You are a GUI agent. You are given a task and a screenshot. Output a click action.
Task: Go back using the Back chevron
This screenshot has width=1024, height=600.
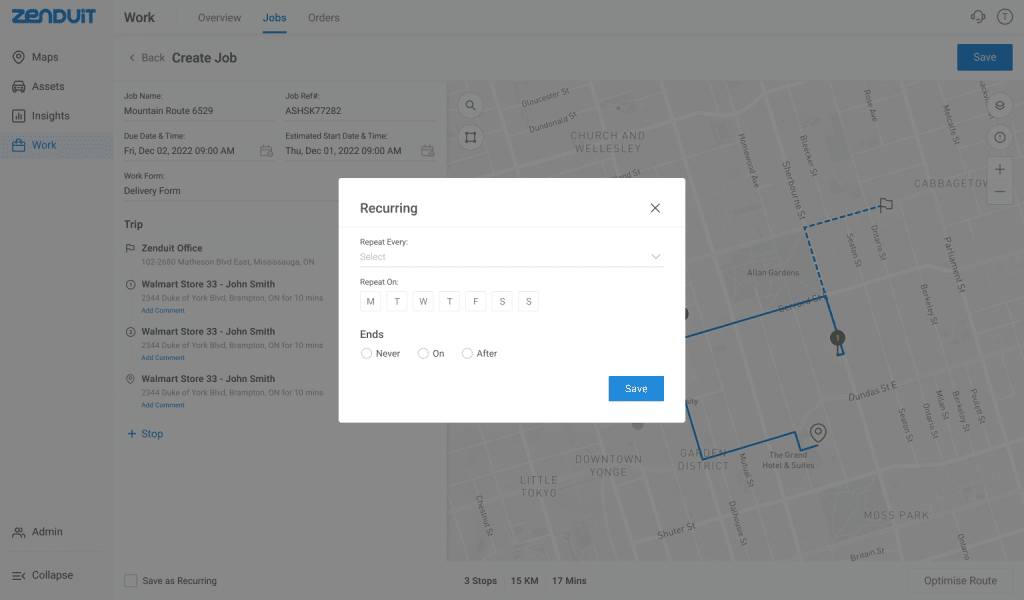pos(132,58)
